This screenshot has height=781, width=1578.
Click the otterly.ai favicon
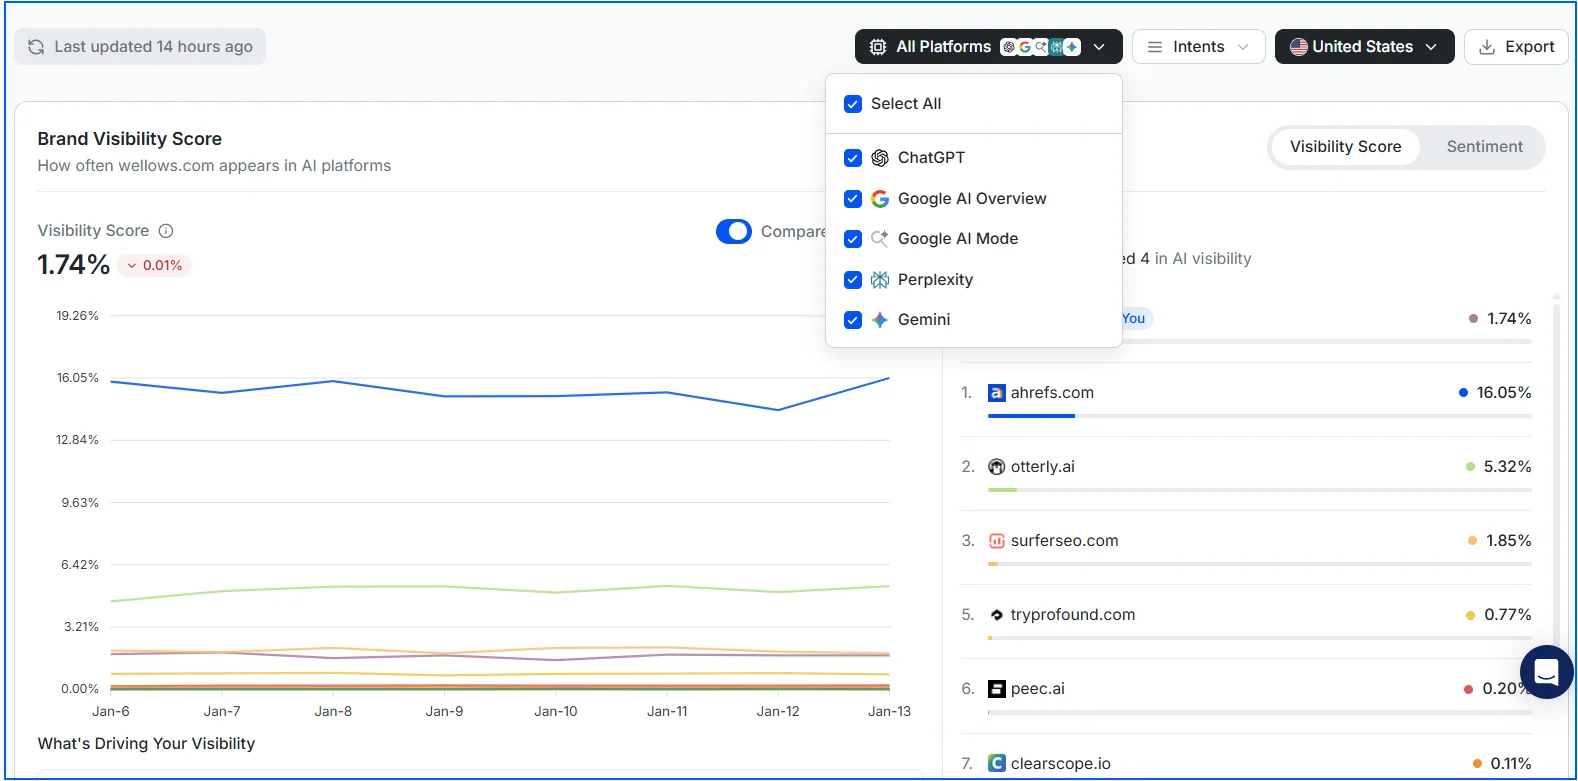pyautogui.click(x=996, y=467)
